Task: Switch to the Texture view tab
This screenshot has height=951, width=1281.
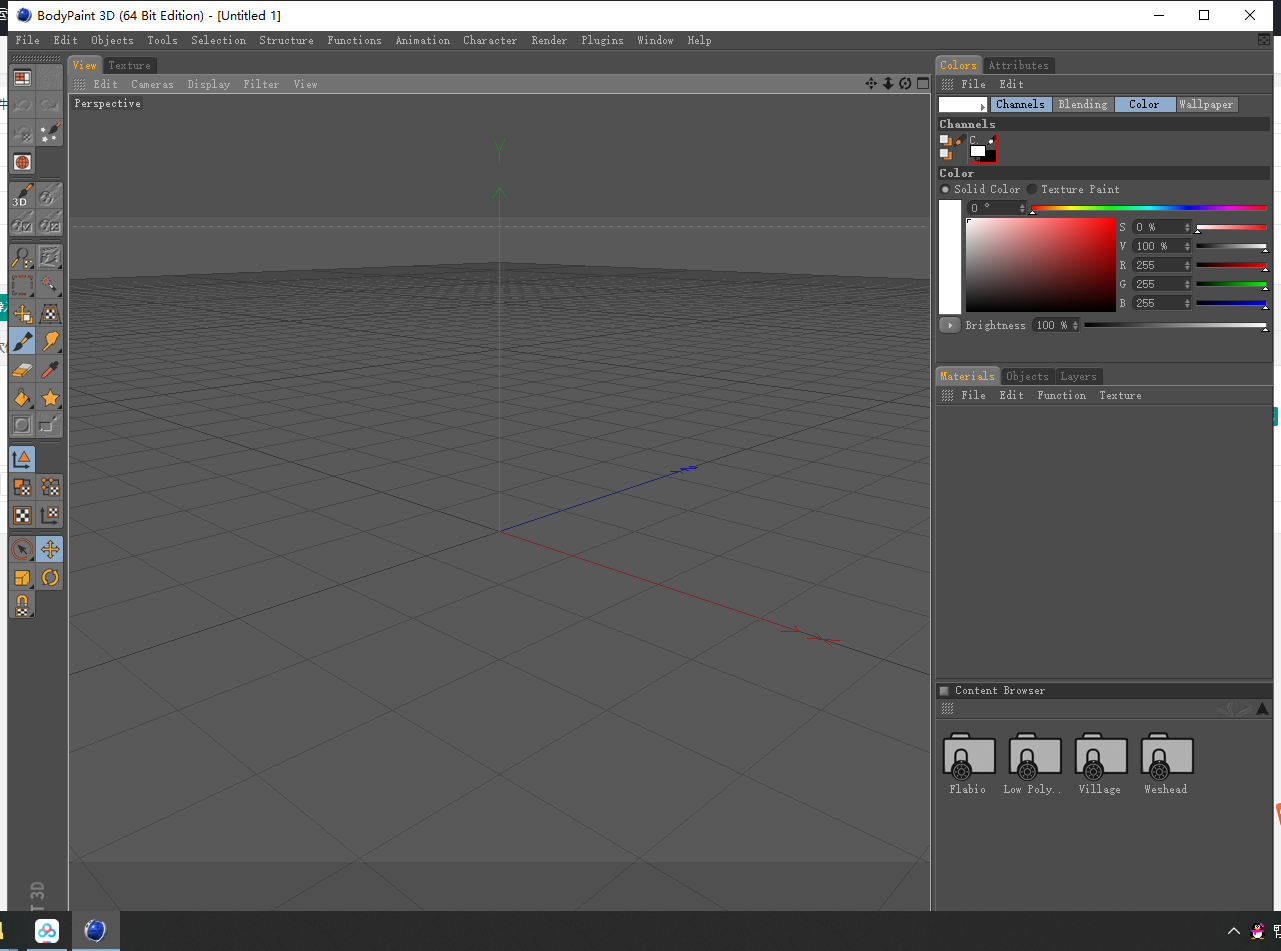Action: coord(129,65)
